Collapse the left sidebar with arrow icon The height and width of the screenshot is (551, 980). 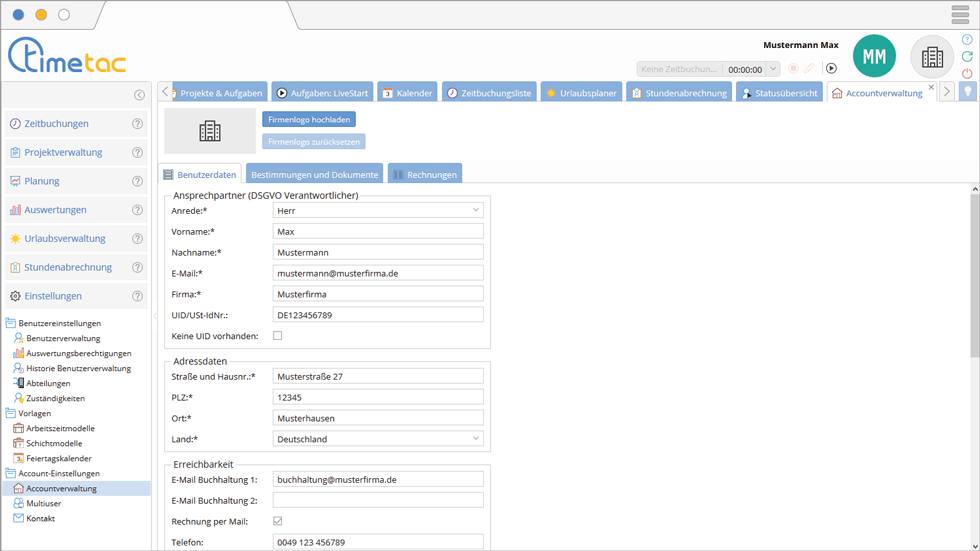coord(139,95)
